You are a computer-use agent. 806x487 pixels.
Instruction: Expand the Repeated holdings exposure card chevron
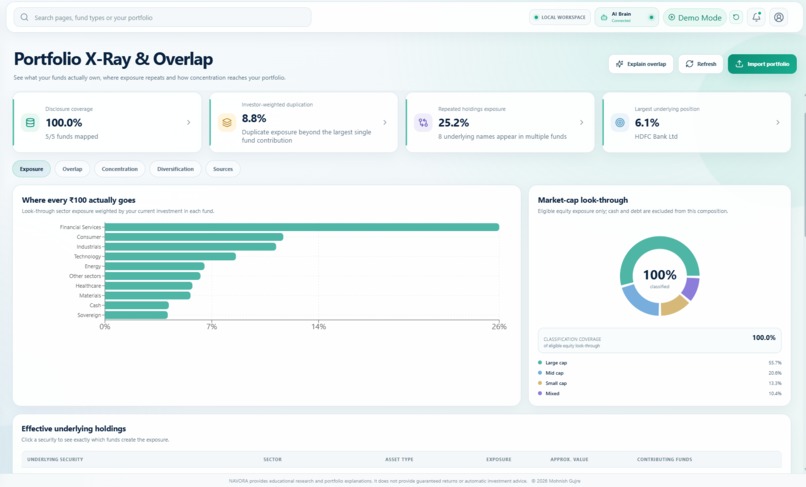[581, 122]
